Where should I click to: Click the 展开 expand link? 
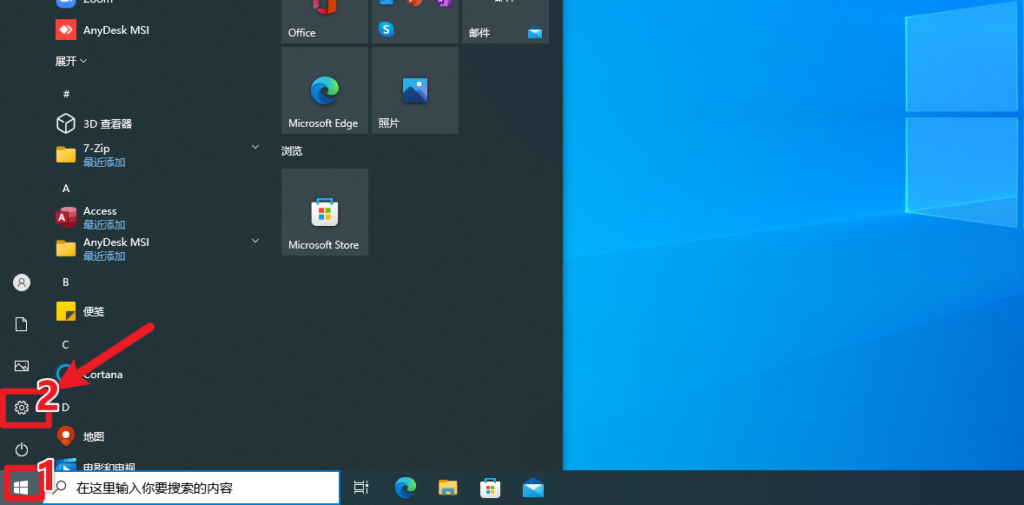[x=70, y=61]
